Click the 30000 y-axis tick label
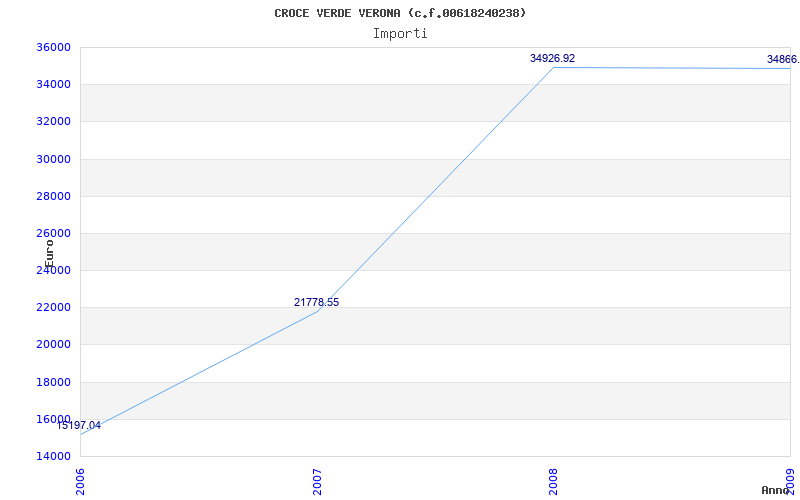This screenshot has height=500, width=800. pos(53,159)
